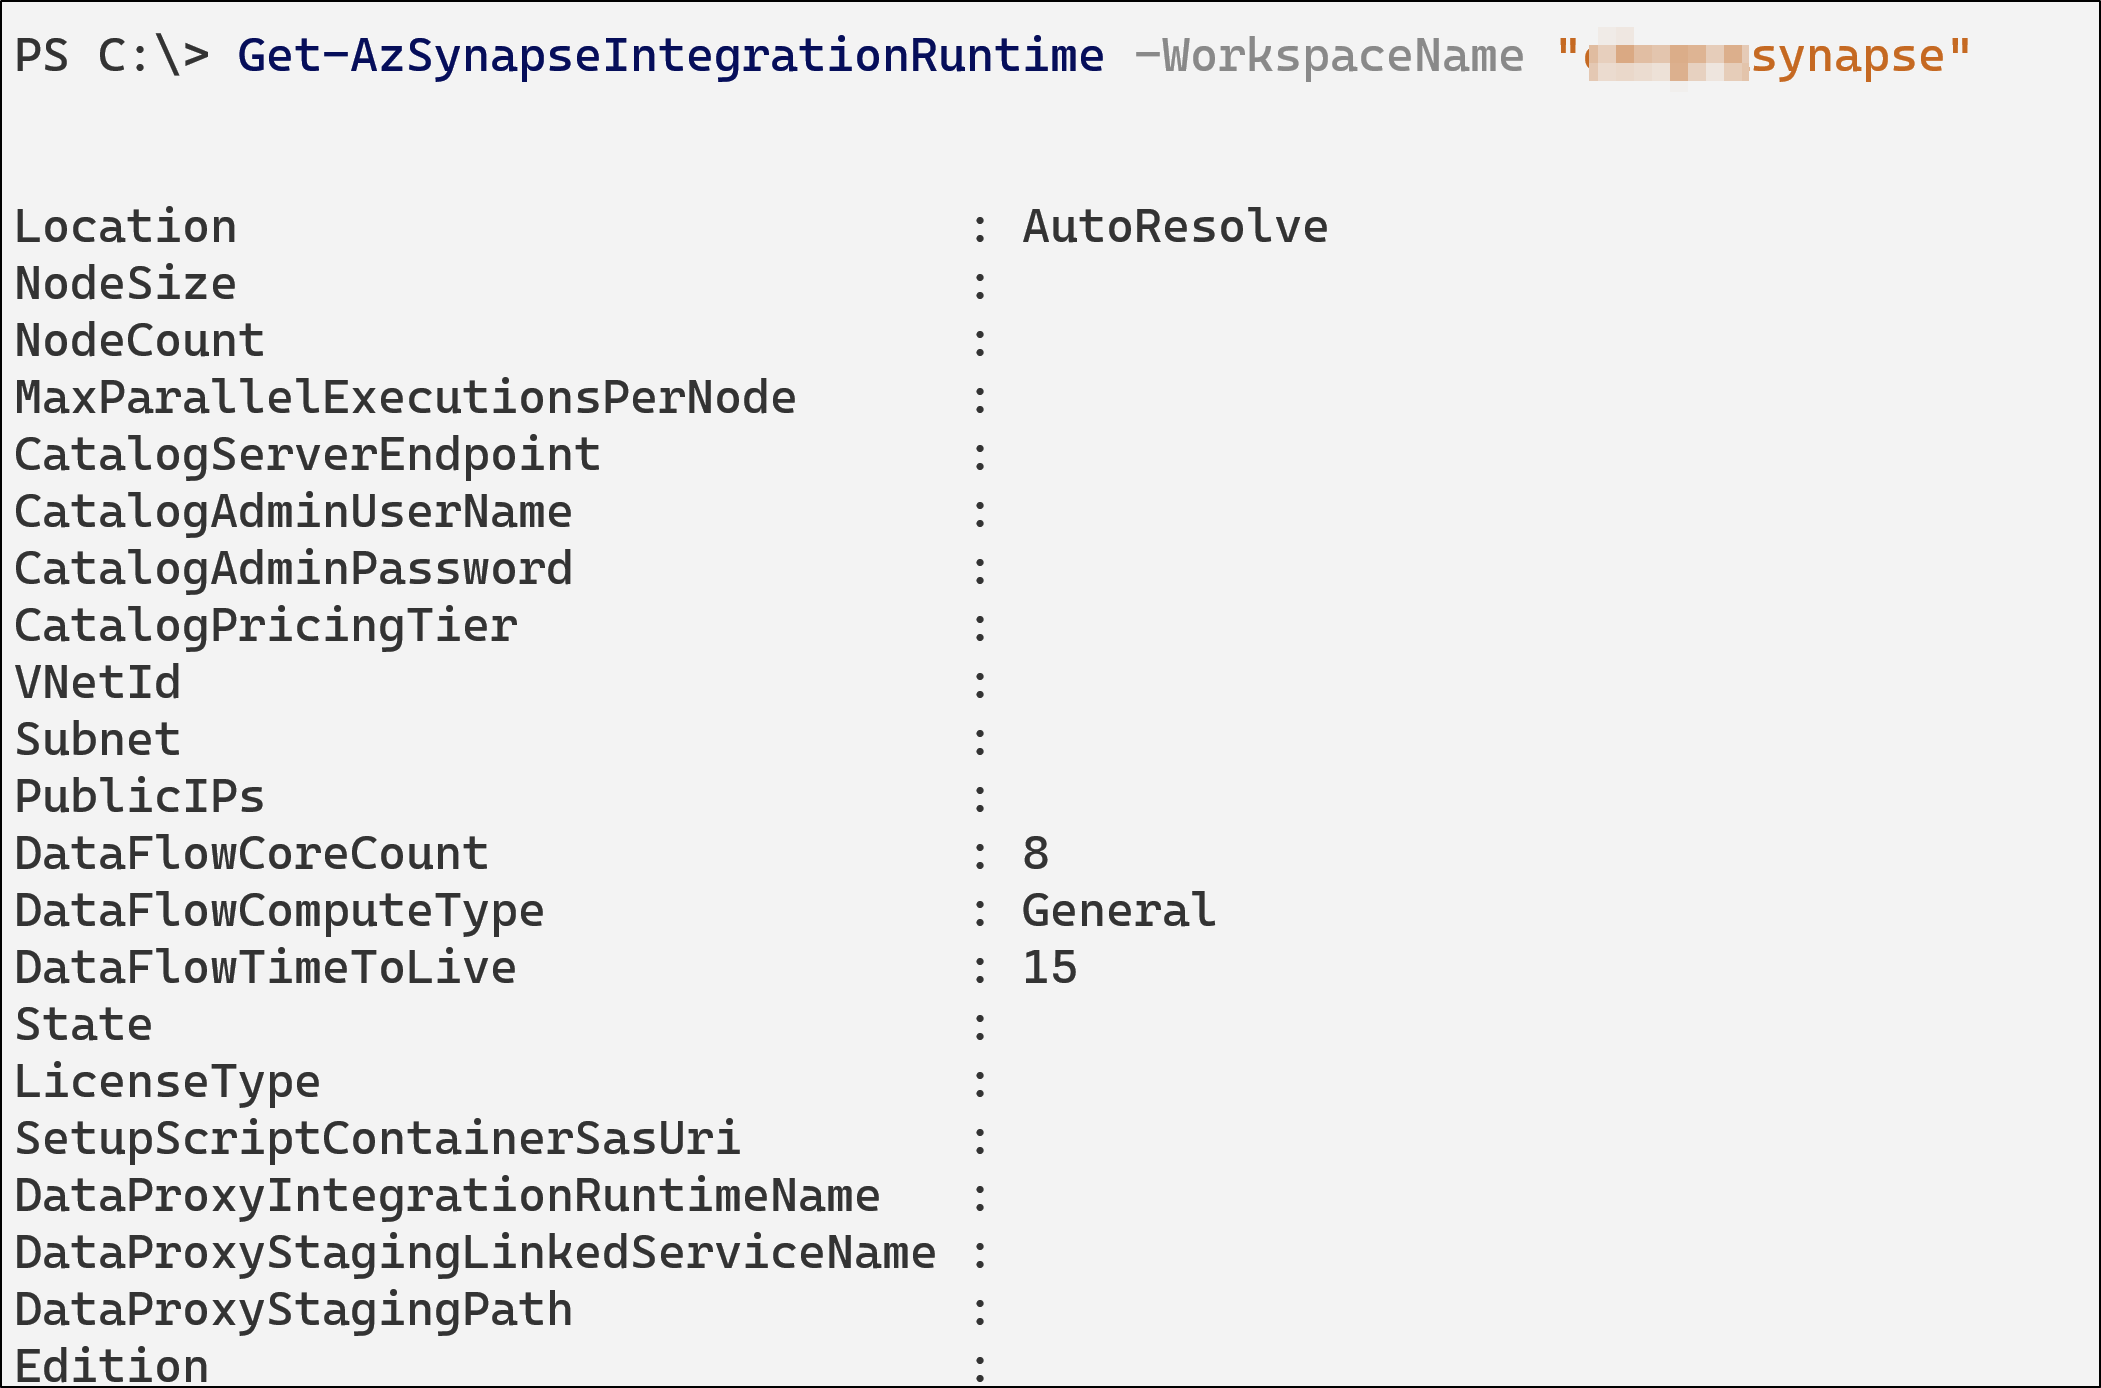
Task: Click the DataProxyStagingPath label
Action: point(293,1310)
